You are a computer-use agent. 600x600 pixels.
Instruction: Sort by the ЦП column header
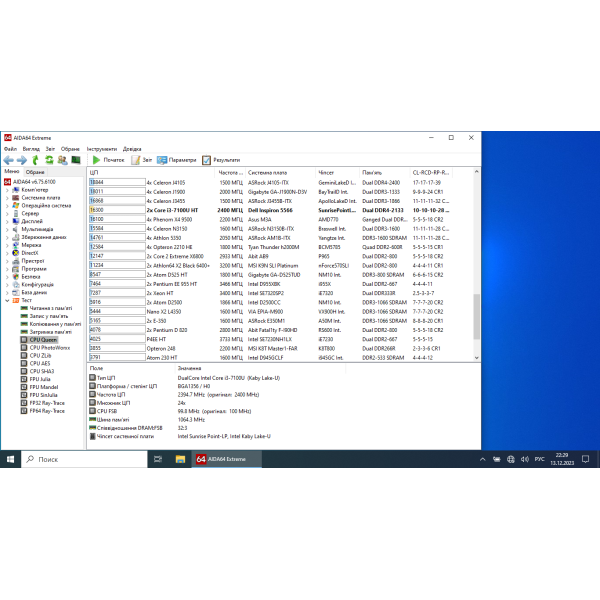[151, 173]
